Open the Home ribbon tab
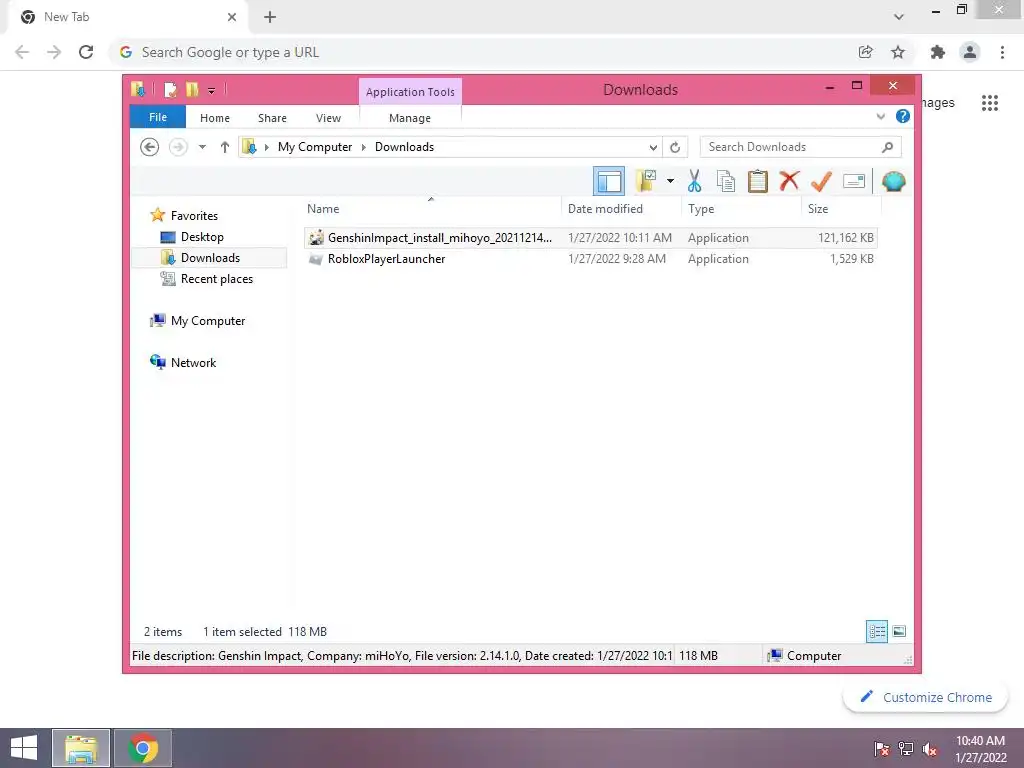 pos(215,118)
